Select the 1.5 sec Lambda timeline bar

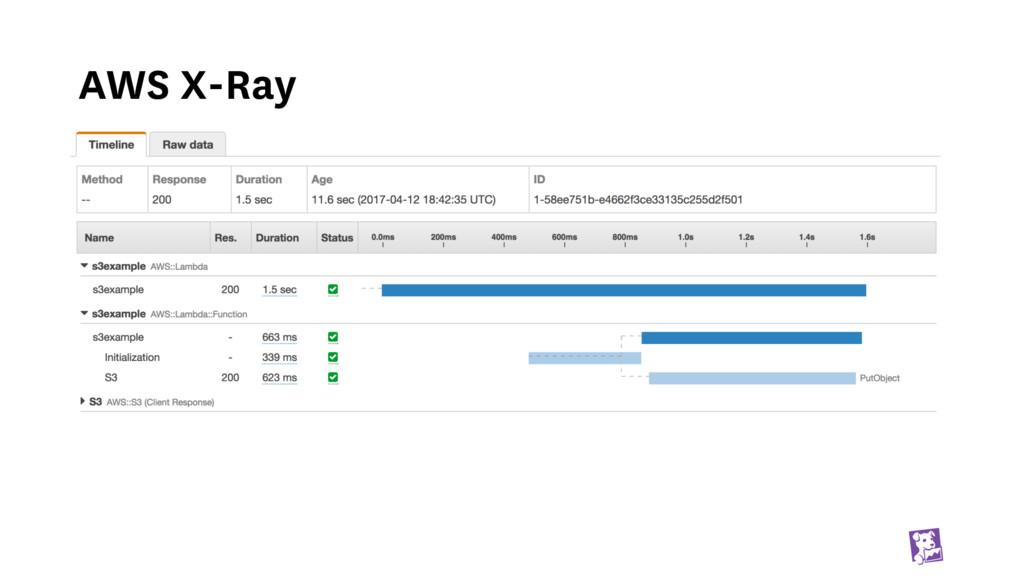[x=624, y=290]
